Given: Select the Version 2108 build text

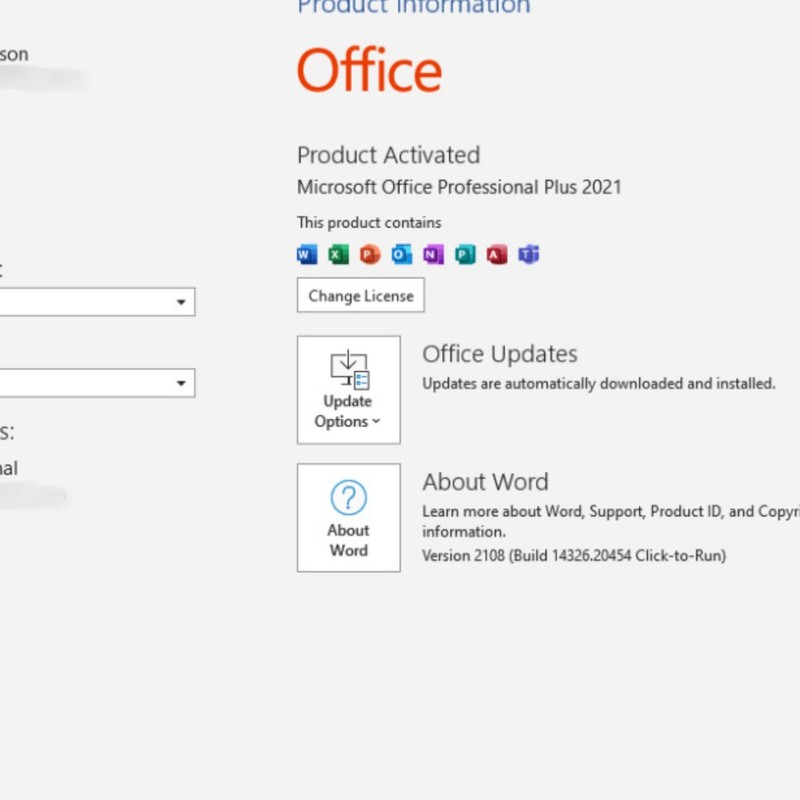Looking at the screenshot, I should point(574,555).
